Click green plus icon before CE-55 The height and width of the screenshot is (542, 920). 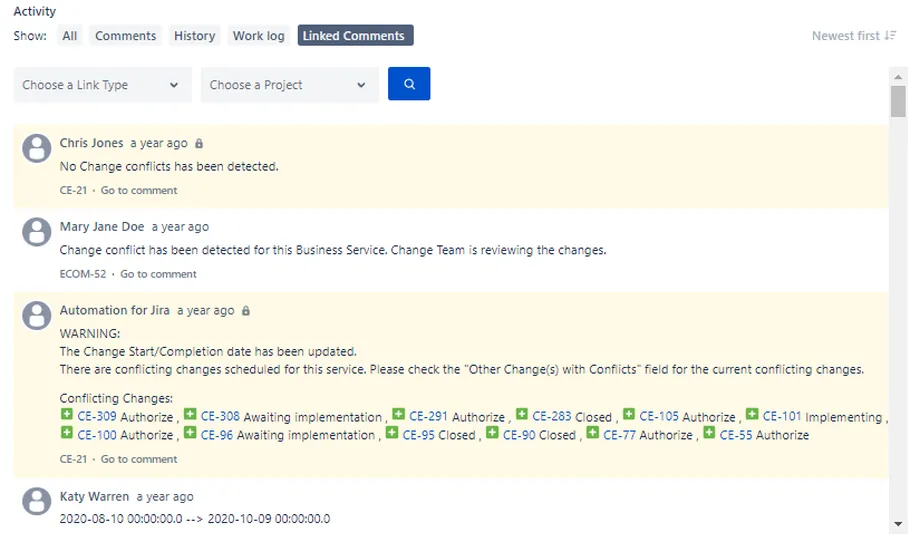click(x=709, y=433)
